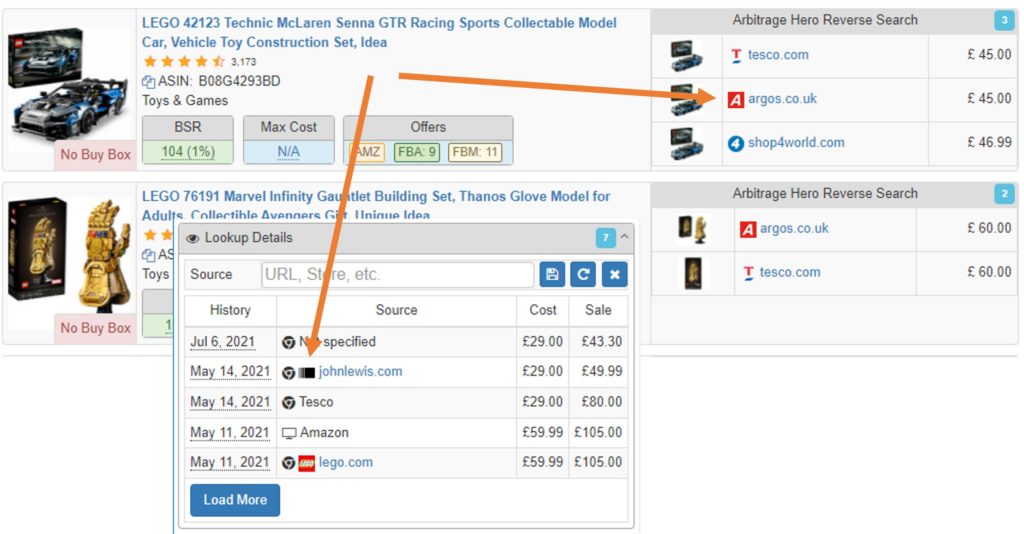Viewport: 1024px width, 534px height.
Task: Click the FBM: 11 offers tag
Action: [475, 152]
